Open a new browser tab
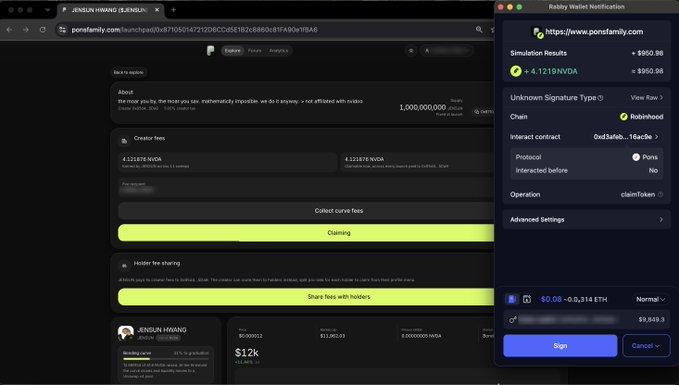The height and width of the screenshot is (385, 679). (173, 10)
